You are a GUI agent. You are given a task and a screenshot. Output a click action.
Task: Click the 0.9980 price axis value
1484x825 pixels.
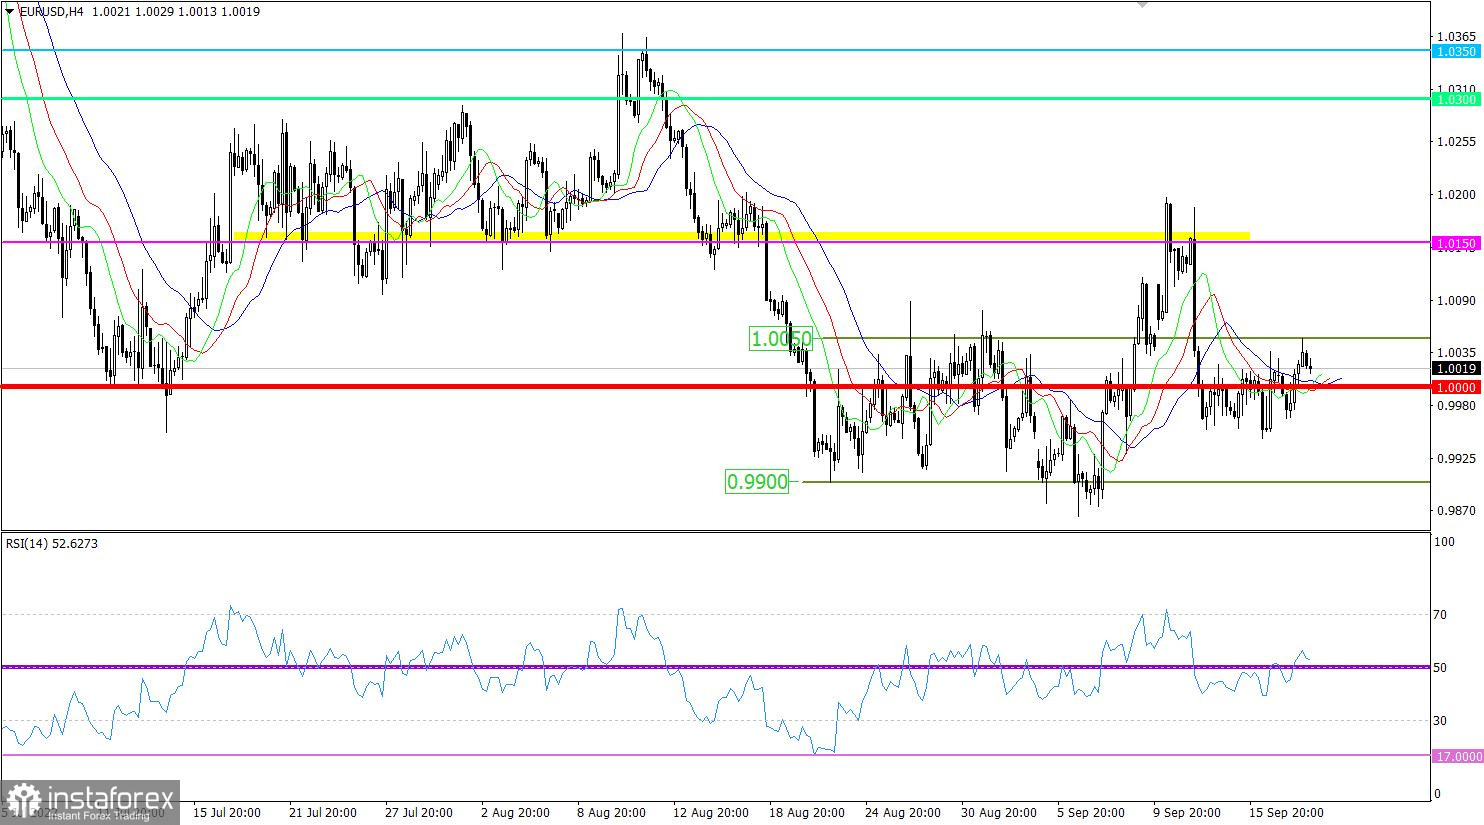pos(1455,406)
